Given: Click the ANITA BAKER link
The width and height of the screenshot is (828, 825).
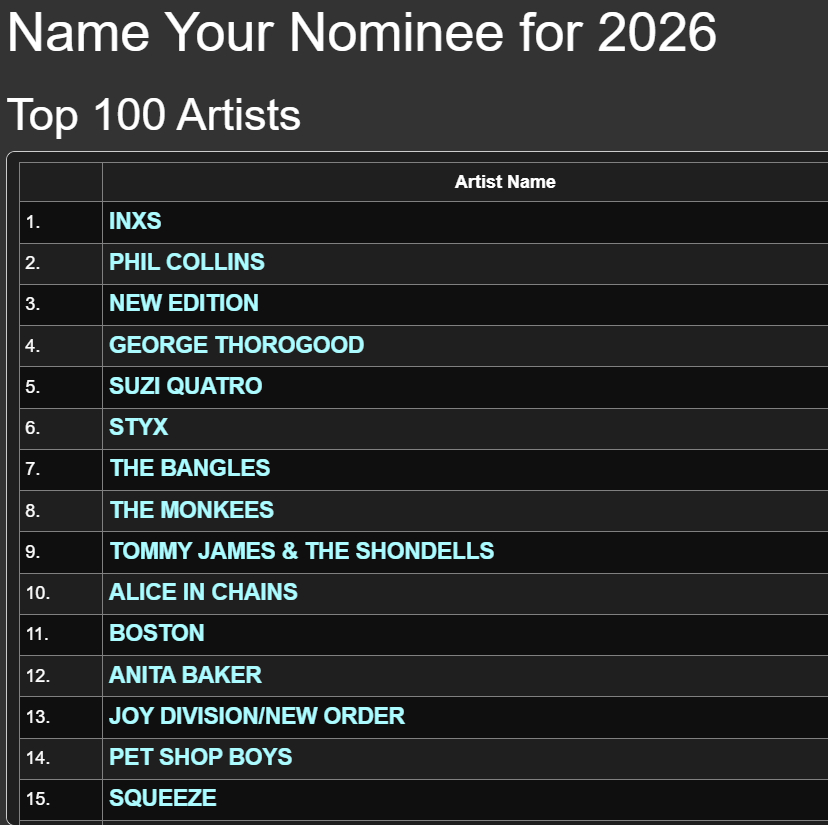Looking at the screenshot, I should tap(185, 675).
